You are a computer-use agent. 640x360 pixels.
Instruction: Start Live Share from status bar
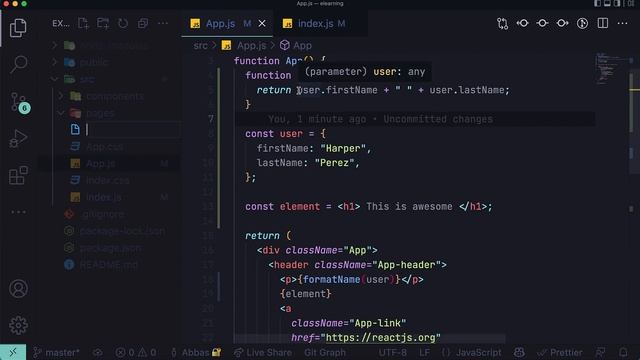click(x=263, y=352)
